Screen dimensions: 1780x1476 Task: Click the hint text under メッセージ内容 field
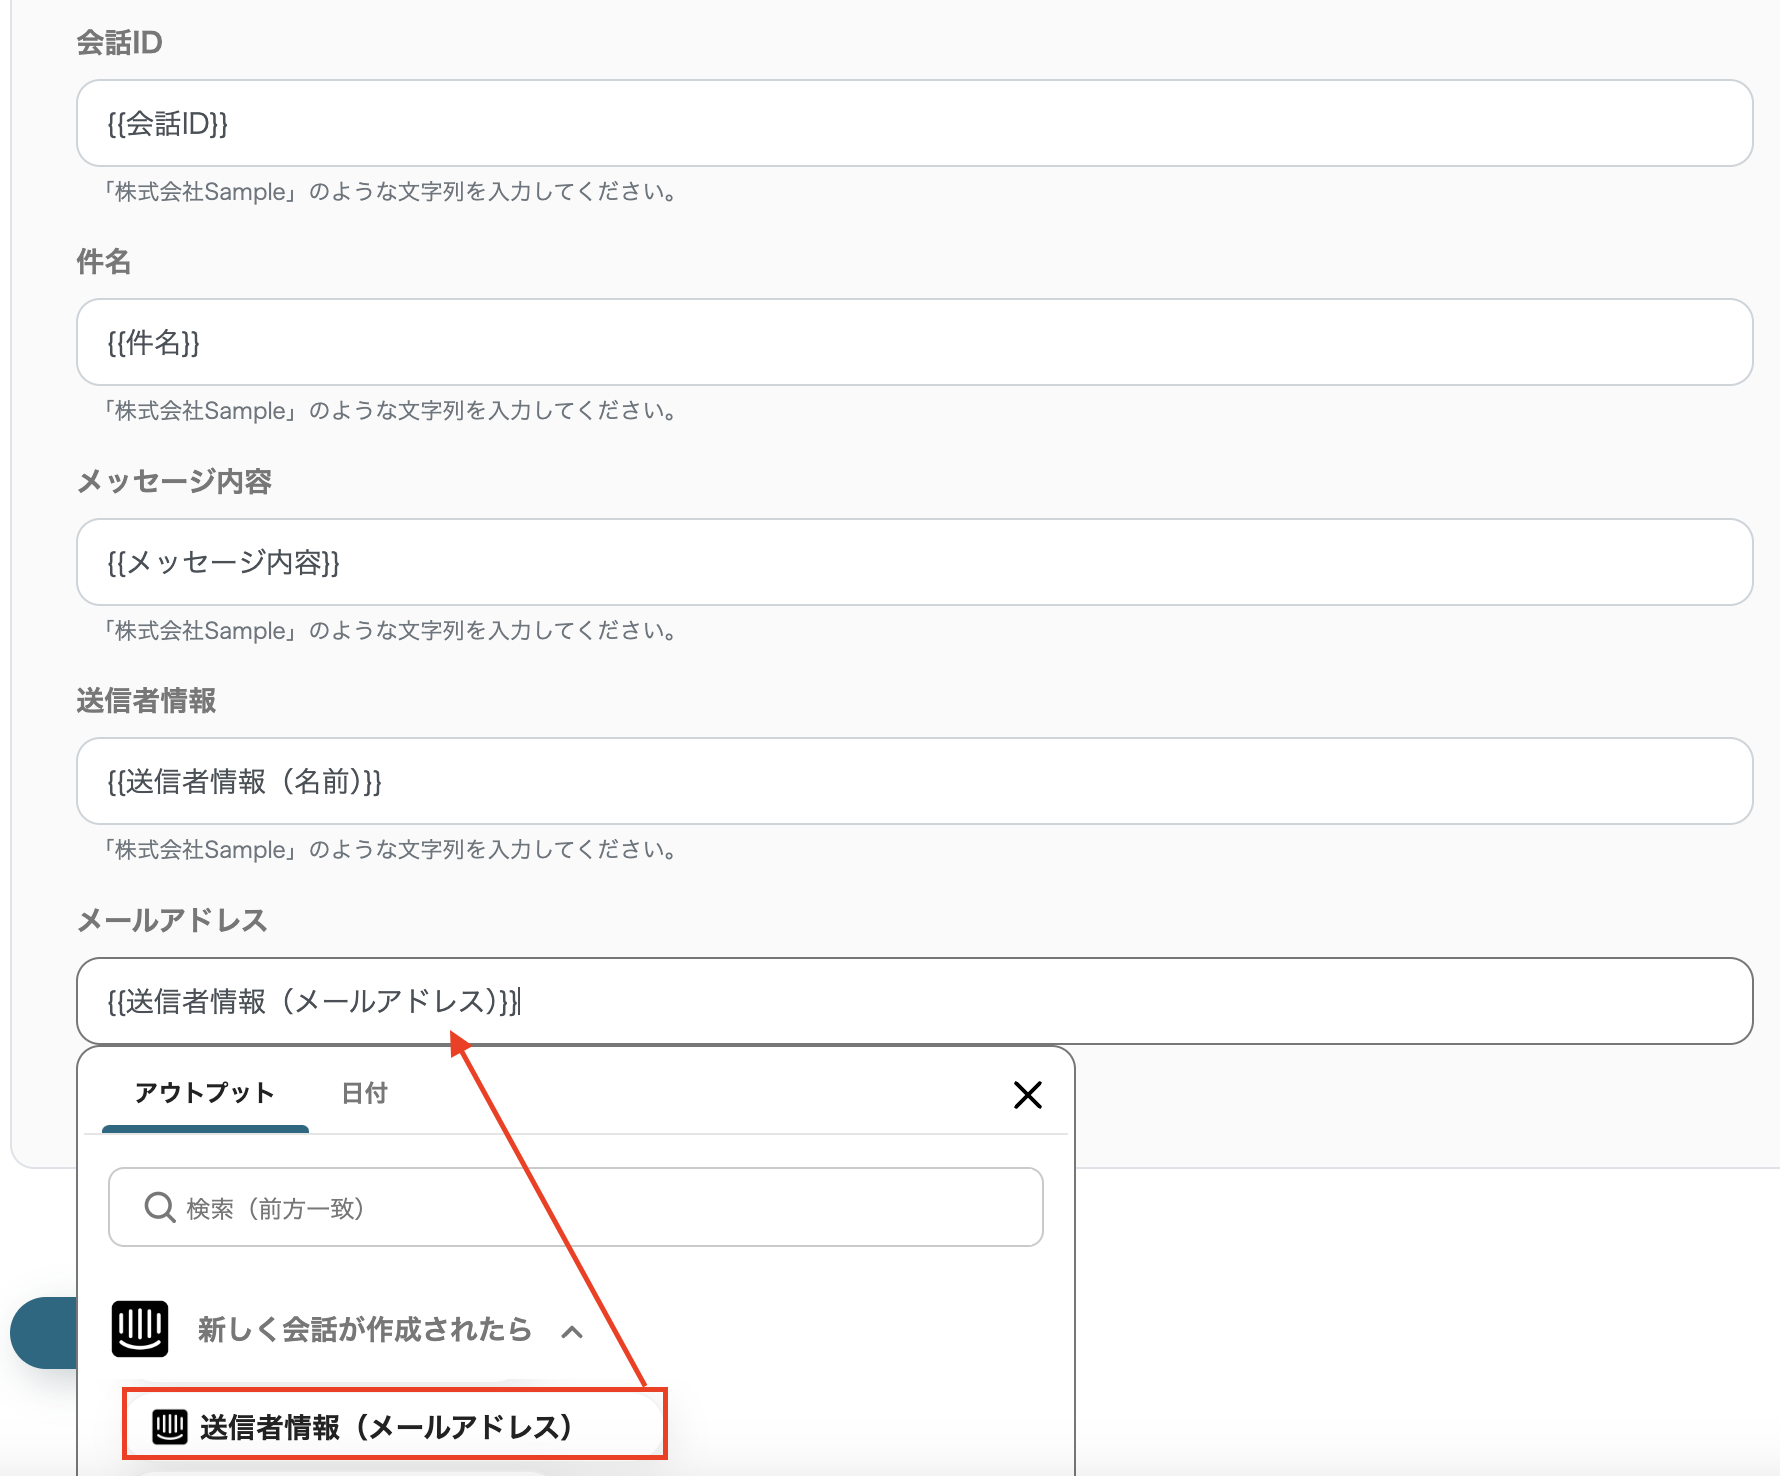pyautogui.click(x=391, y=630)
